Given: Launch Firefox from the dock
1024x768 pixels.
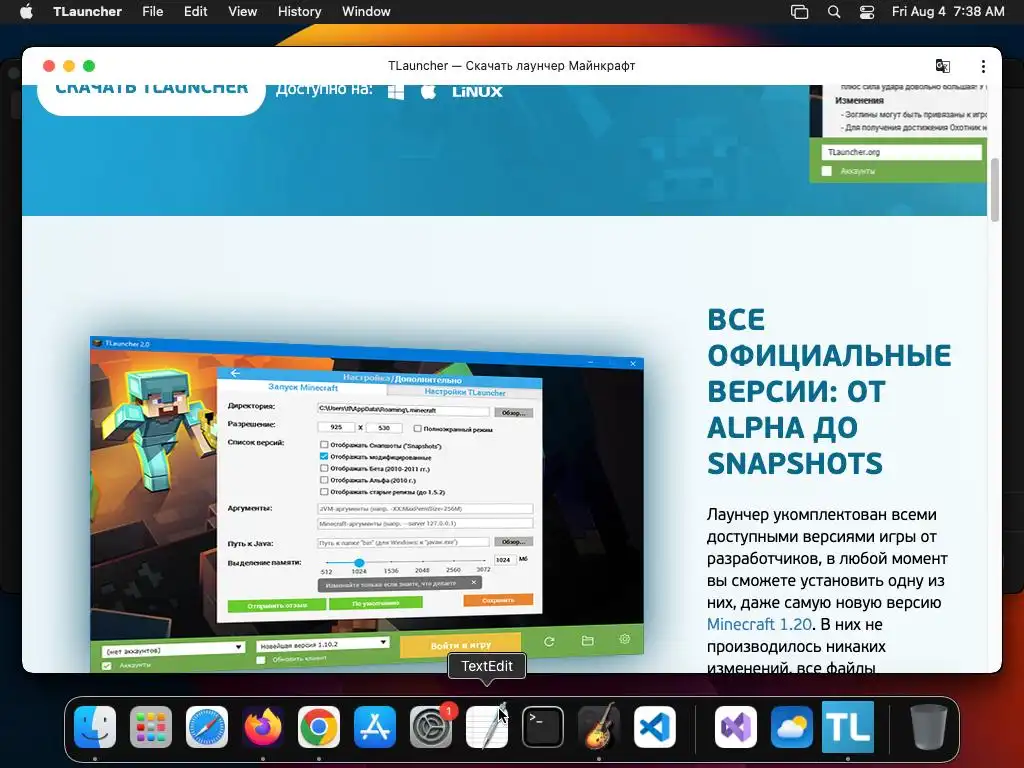Looking at the screenshot, I should (x=263, y=727).
